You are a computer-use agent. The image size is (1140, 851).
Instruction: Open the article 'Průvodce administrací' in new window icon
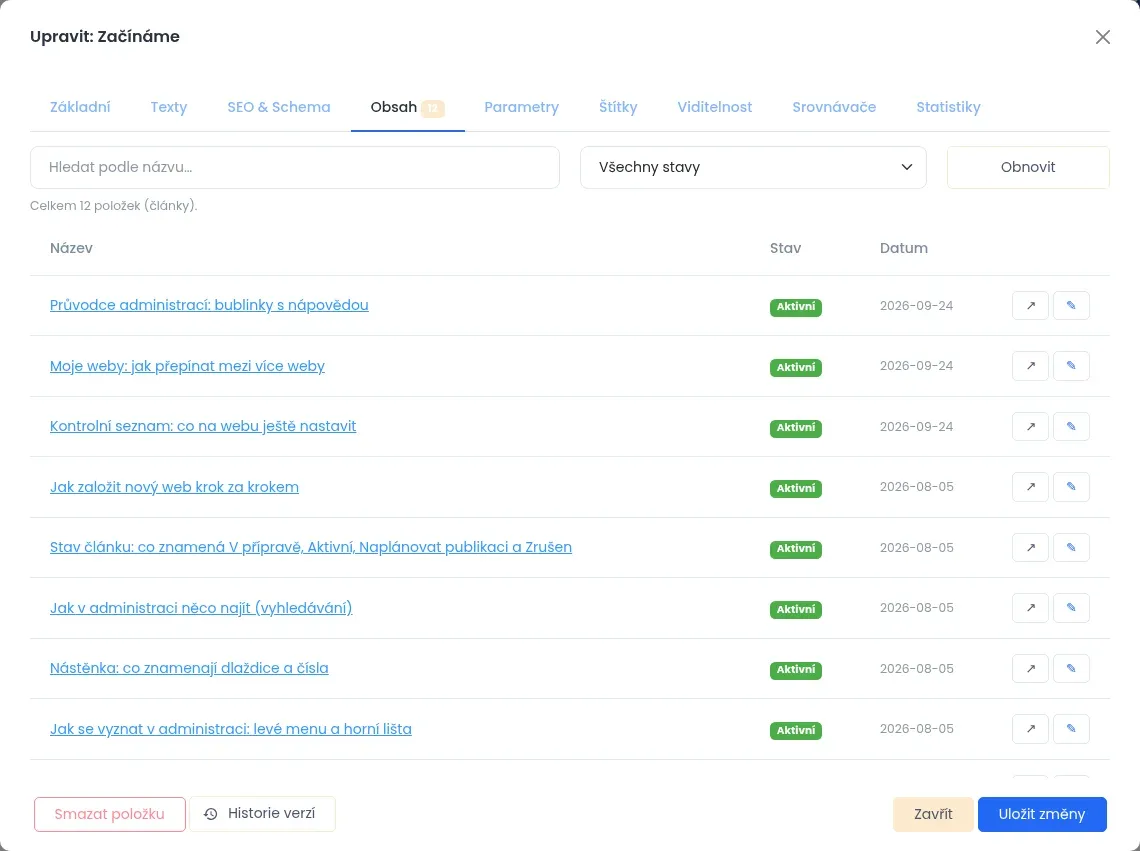[1030, 305]
